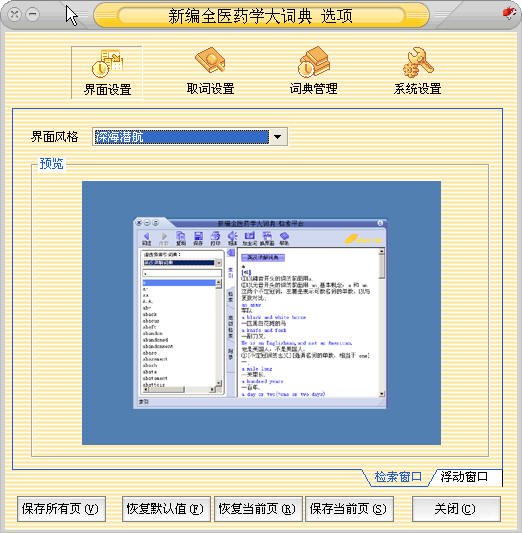Open the 界面设置 interface settings icon
This screenshot has width=522, height=533.
107,72
